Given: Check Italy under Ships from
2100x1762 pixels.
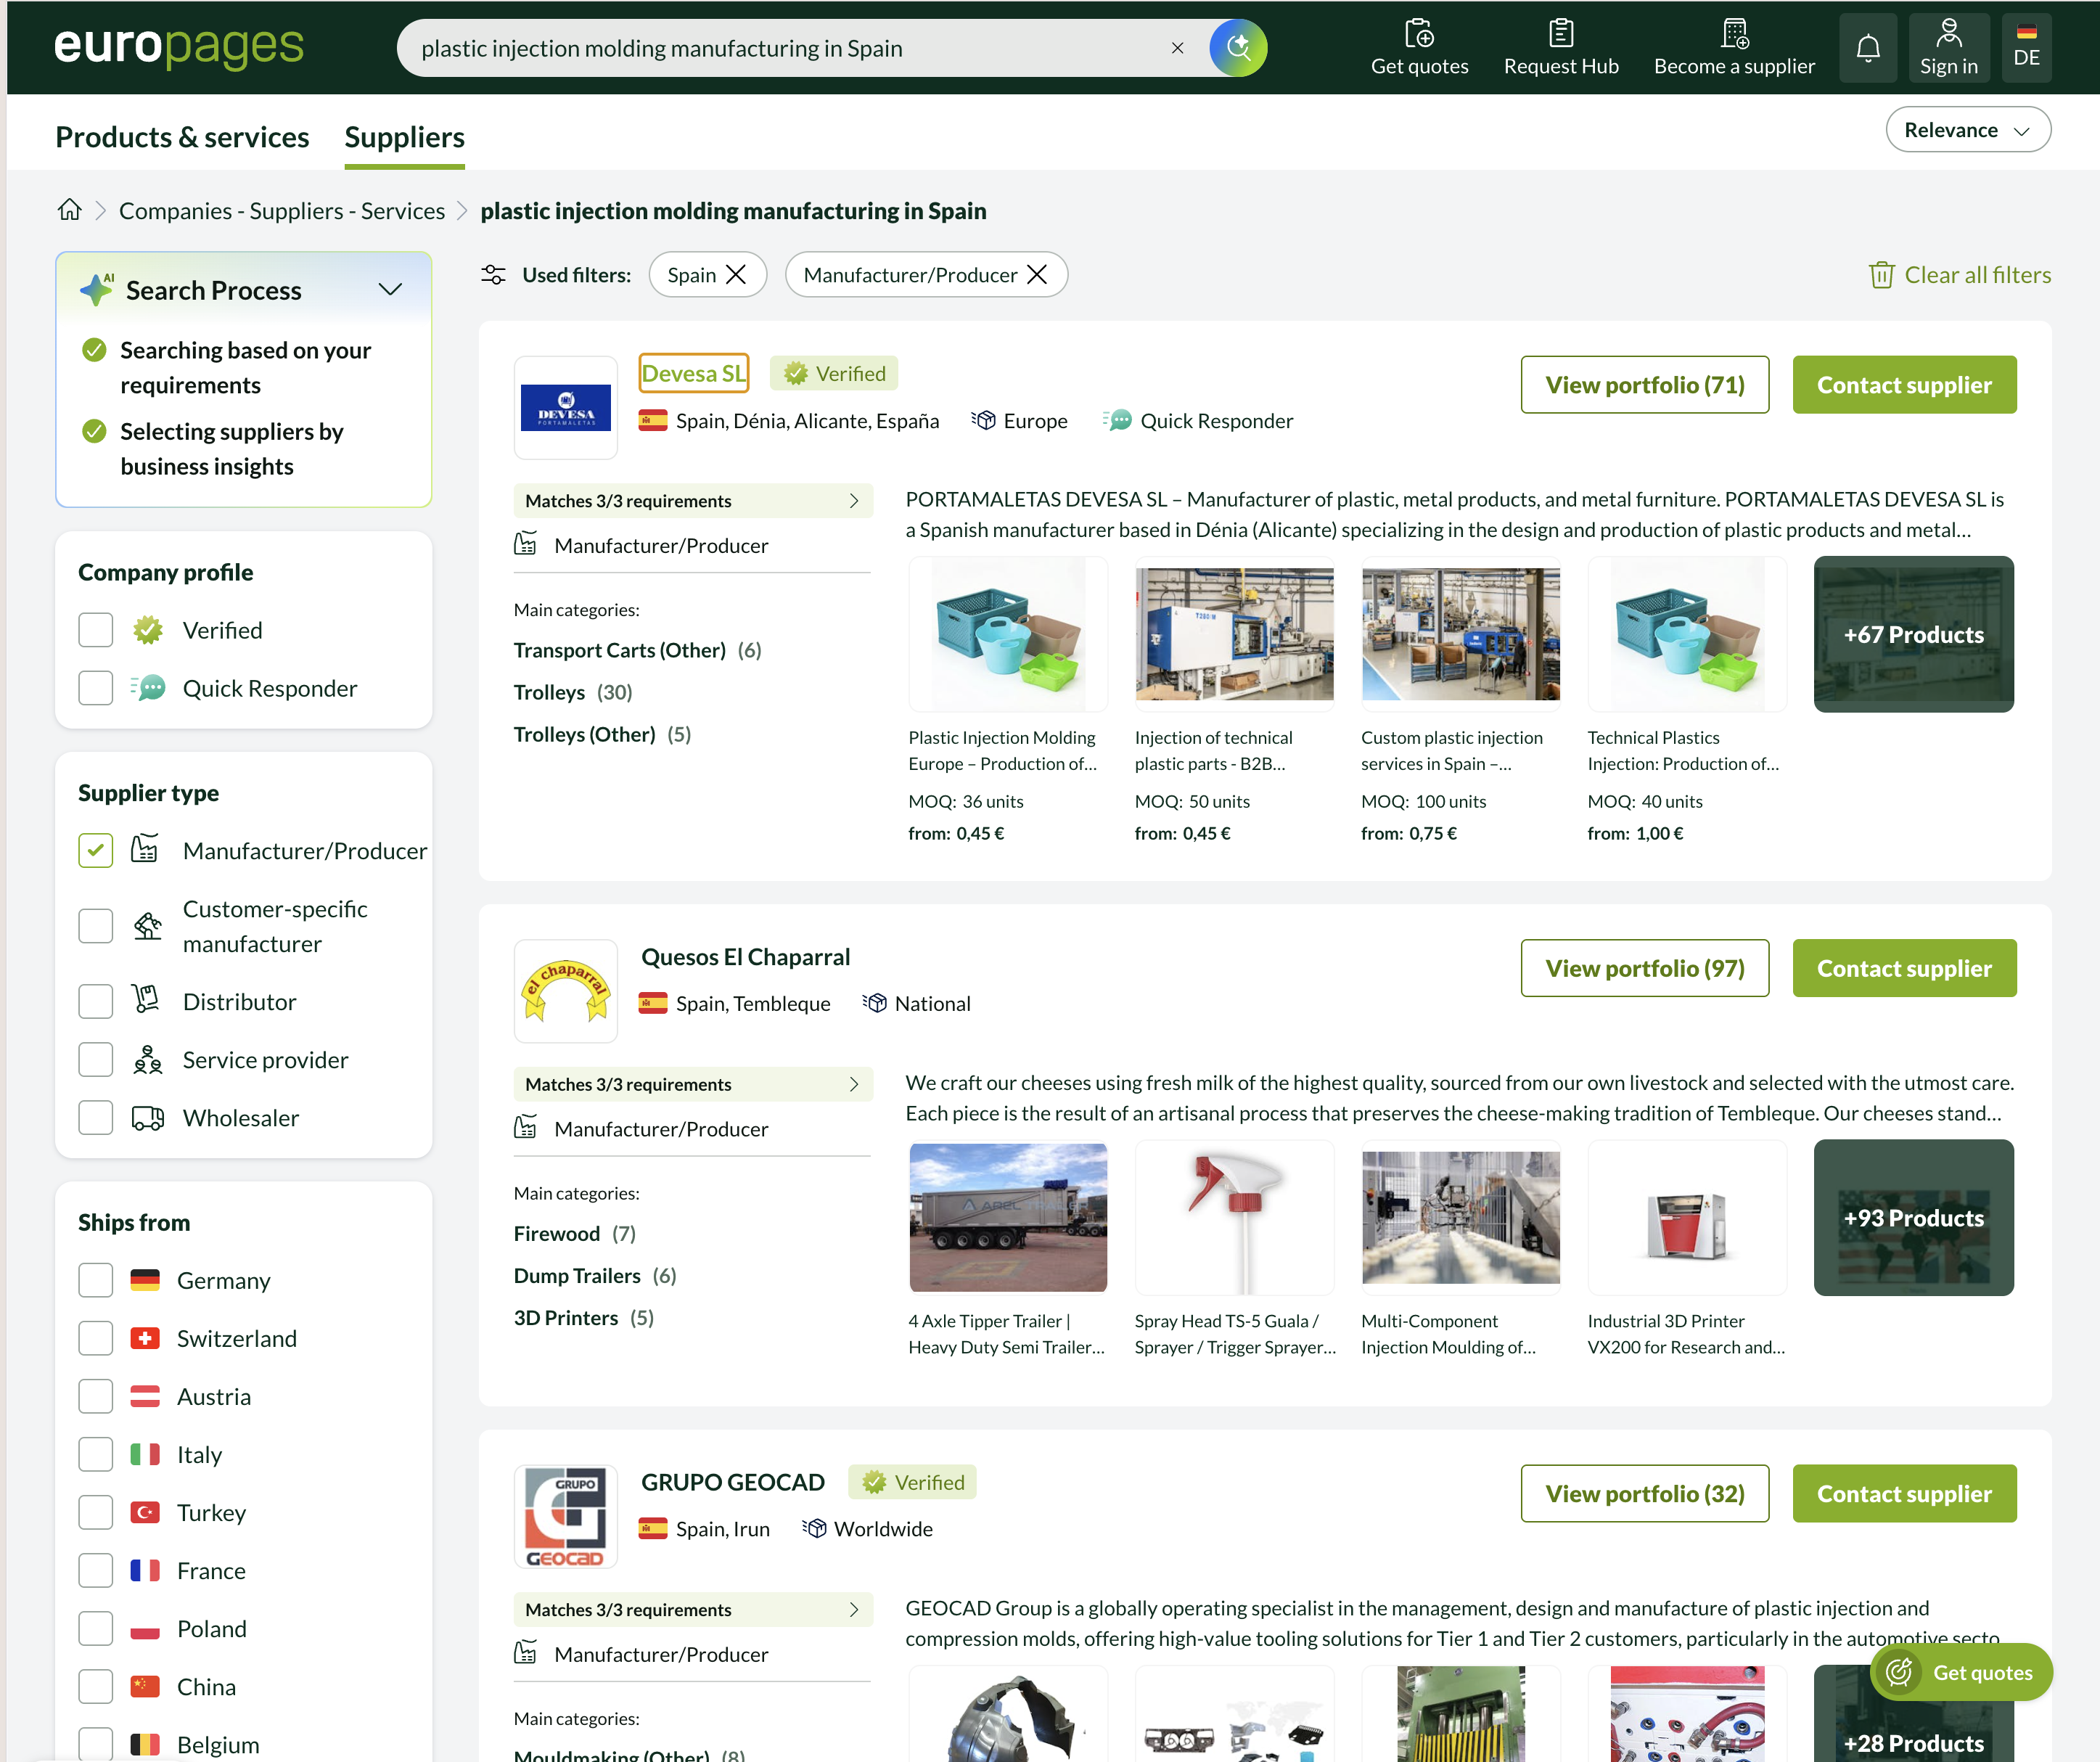Looking at the screenshot, I should click(x=96, y=1455).
